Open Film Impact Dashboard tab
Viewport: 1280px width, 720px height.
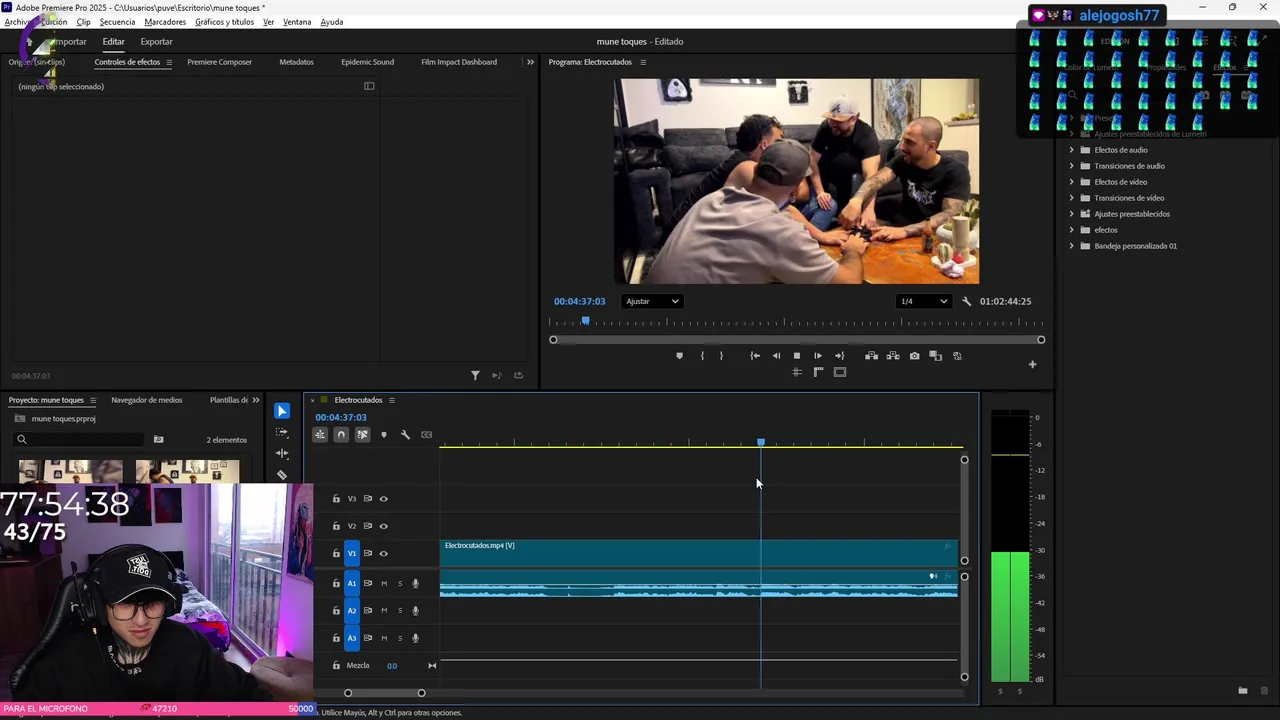pyautogui.click(x=459, y=62)
